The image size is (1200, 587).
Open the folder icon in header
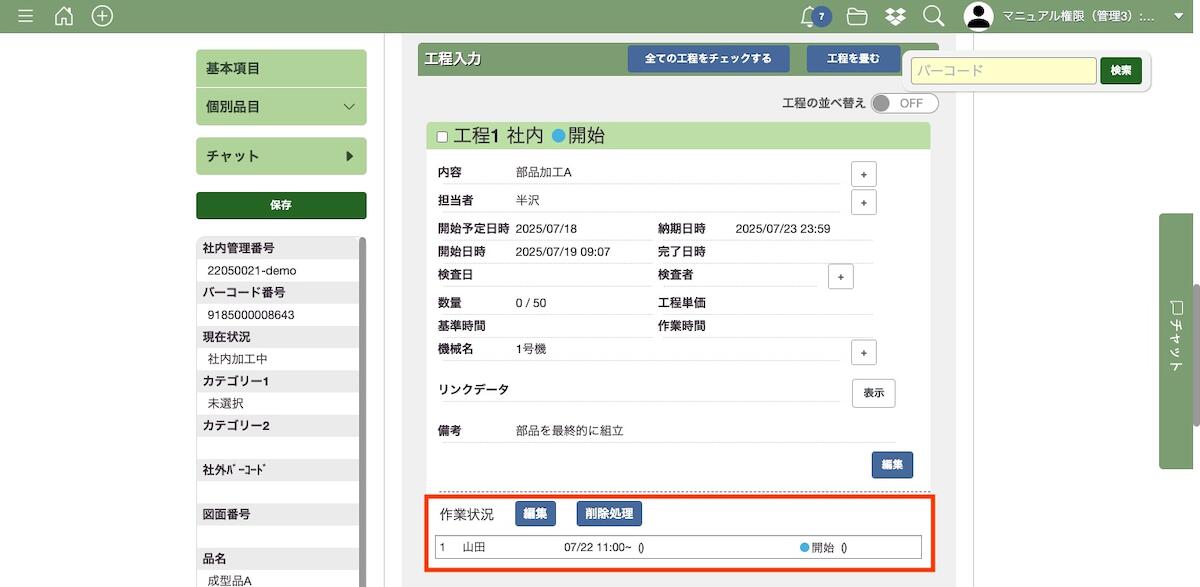856,16
